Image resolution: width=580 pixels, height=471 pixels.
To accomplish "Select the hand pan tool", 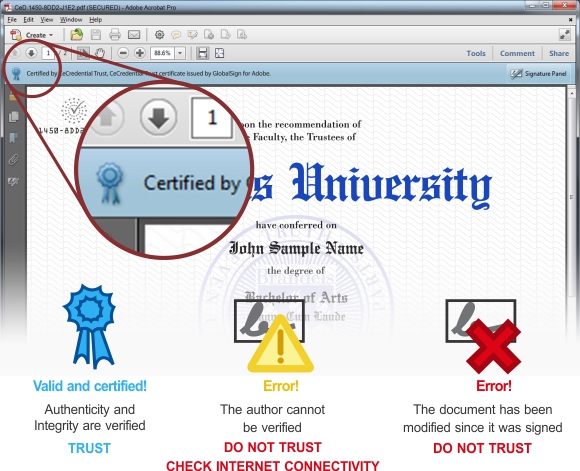I will click(100, 53).
